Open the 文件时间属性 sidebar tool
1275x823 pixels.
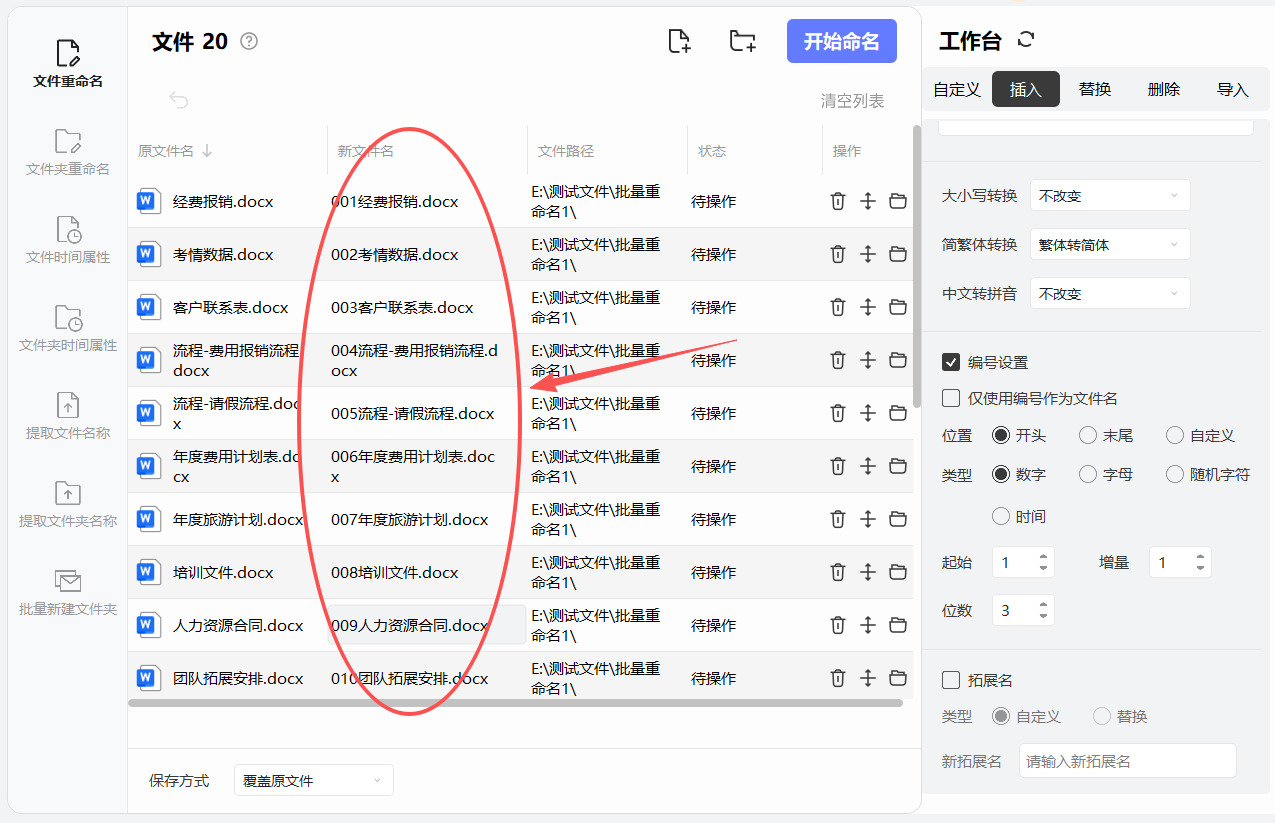tap(68, 239)
